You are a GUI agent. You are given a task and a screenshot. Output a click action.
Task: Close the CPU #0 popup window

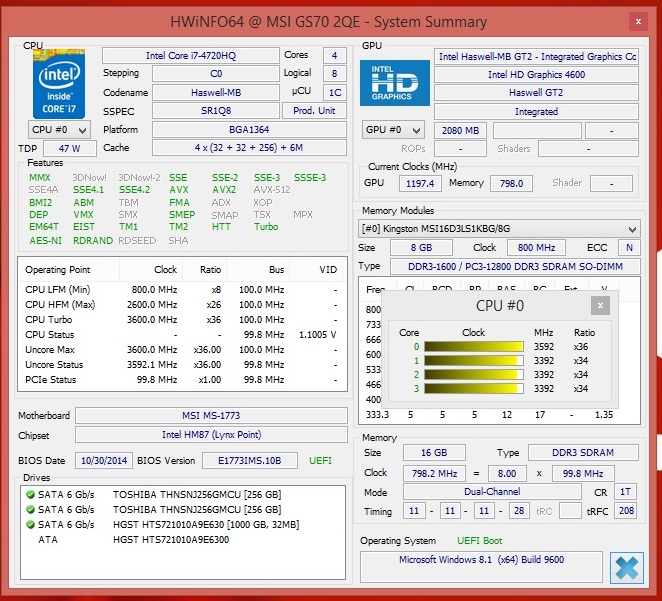(x=600, y=306)
